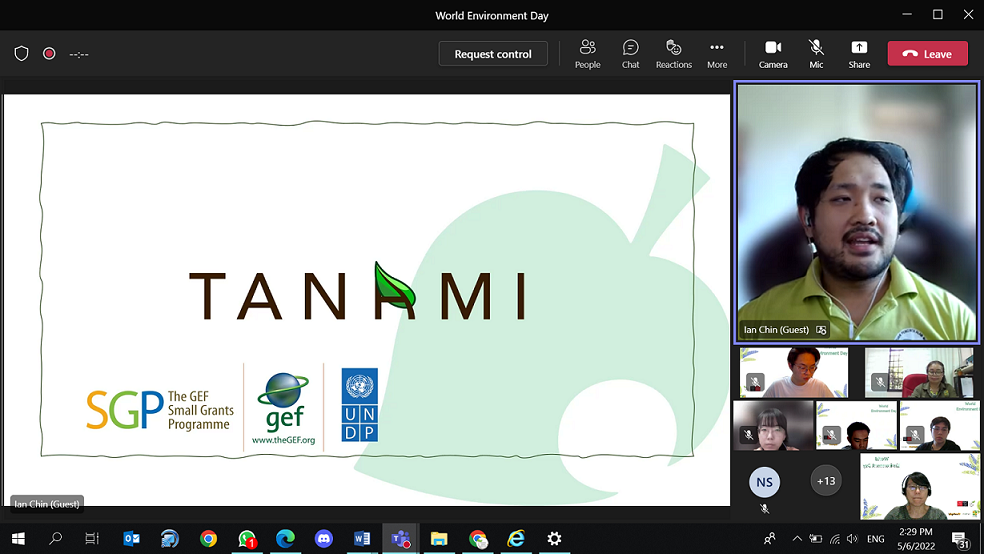Open Task View on taskbar
This screenshot has width=984, height=554.
click(x=92, y=538)
